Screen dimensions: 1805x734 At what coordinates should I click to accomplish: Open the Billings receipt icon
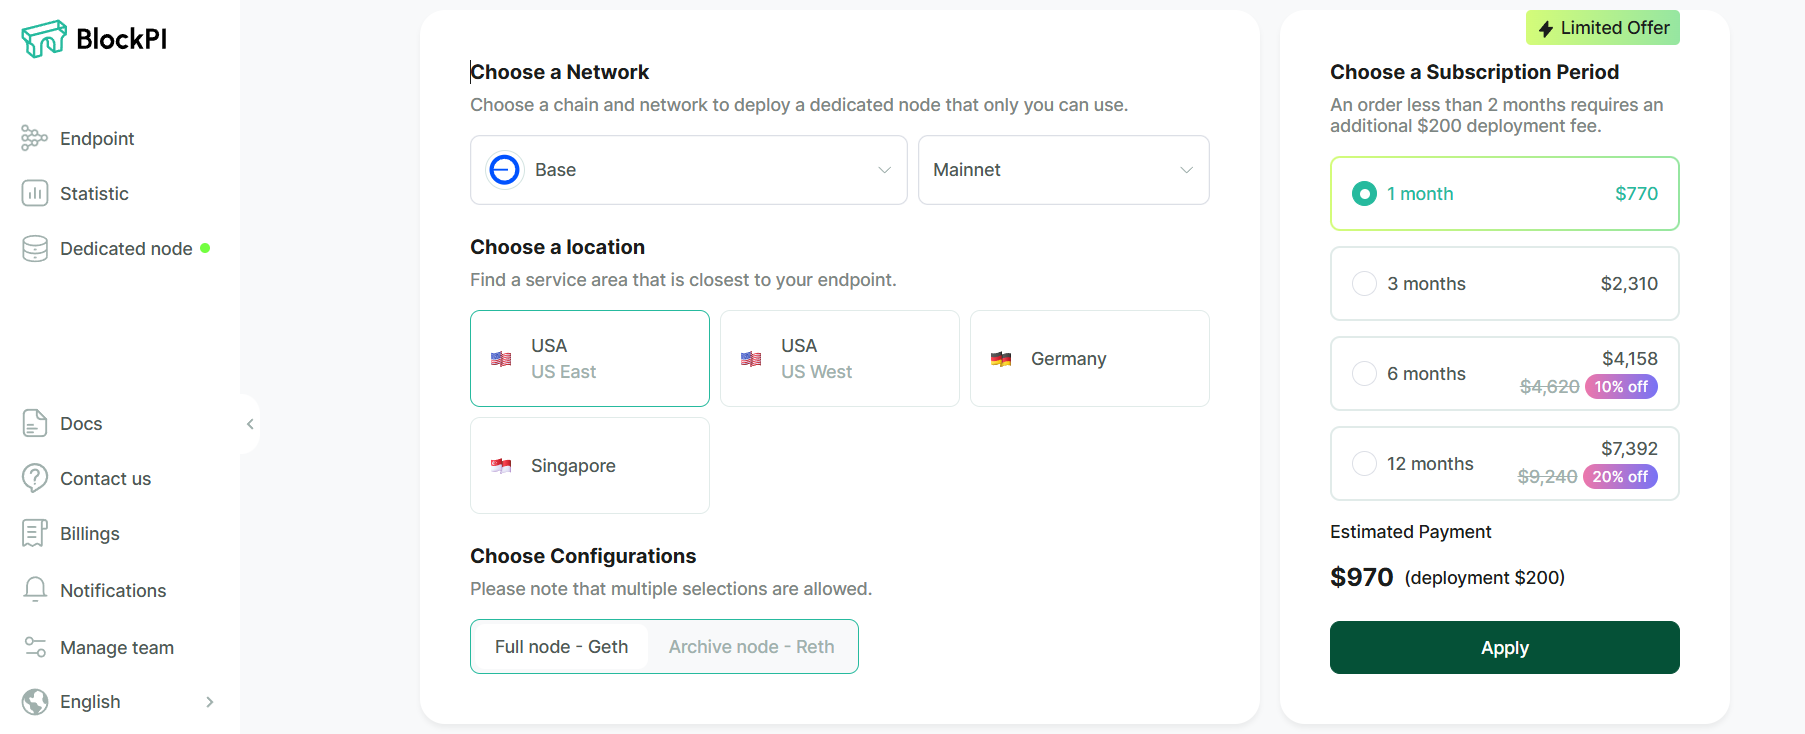coord(35,533)
